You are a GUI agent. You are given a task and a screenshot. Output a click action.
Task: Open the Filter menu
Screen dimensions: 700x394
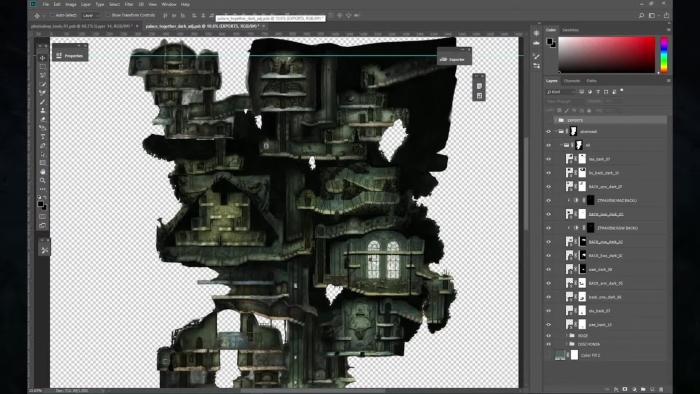tap(129, 4)
